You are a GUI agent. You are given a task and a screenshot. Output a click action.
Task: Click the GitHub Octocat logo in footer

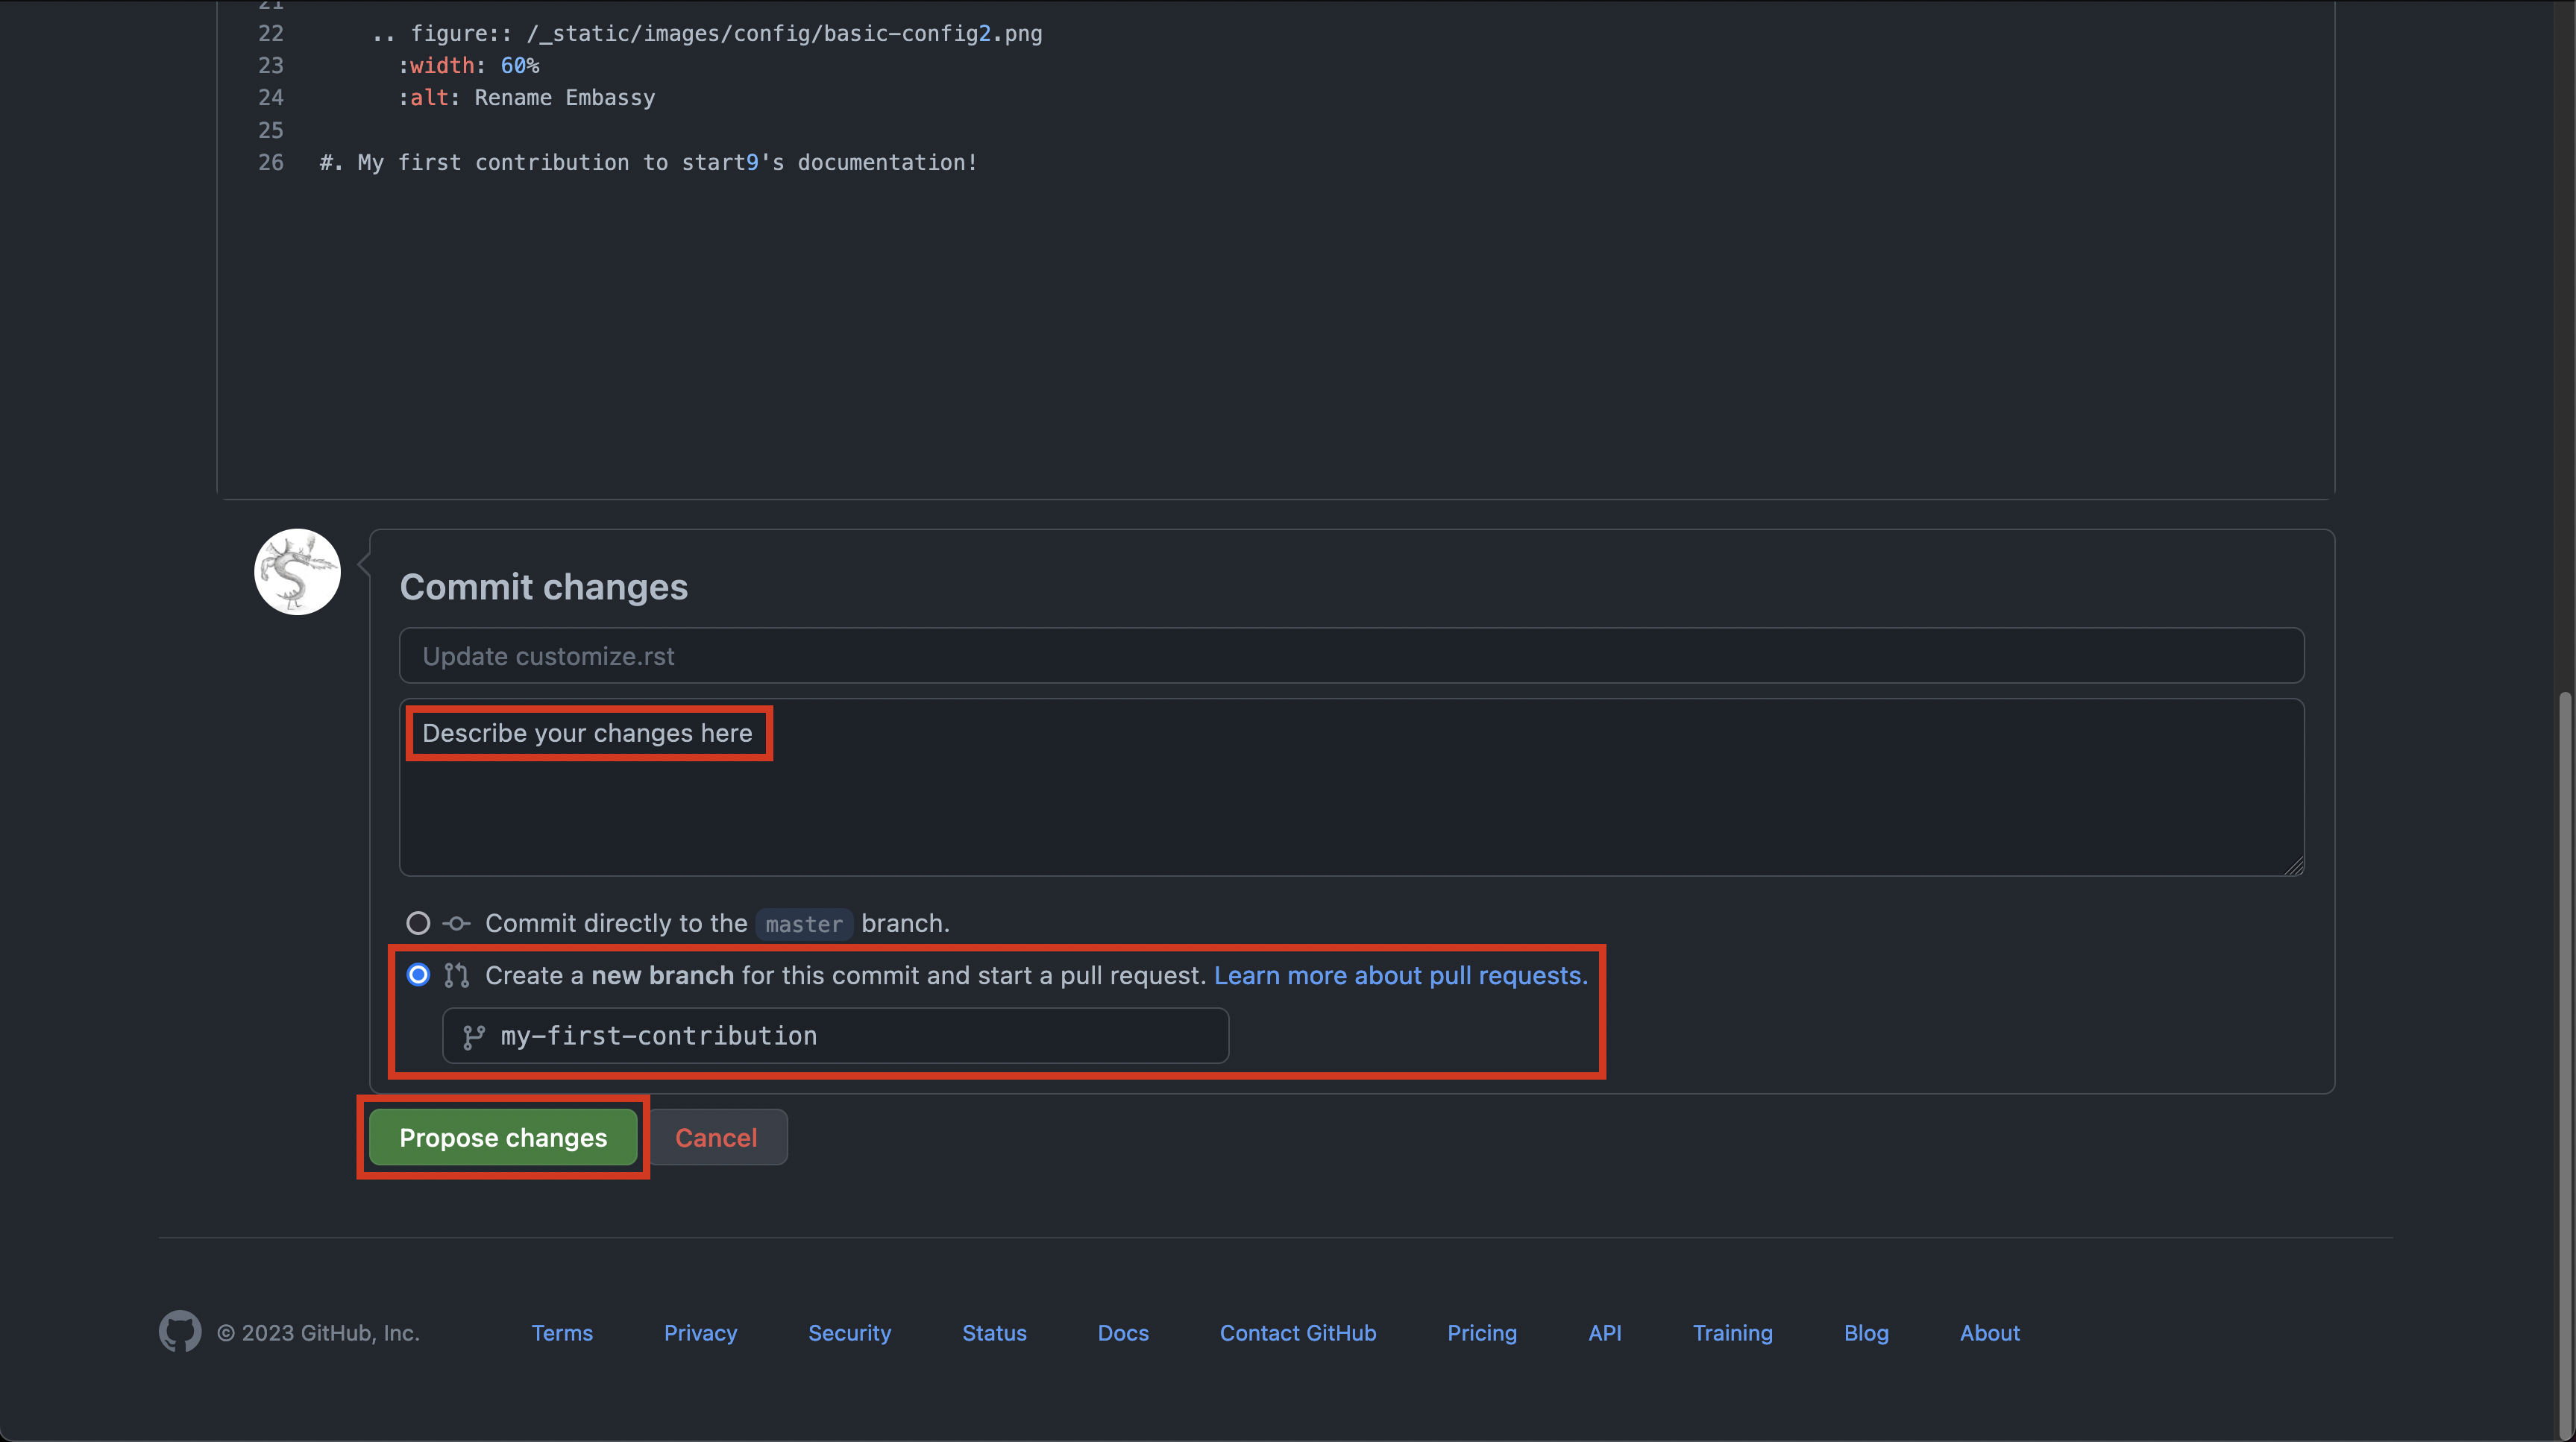tap(180, 1331)
